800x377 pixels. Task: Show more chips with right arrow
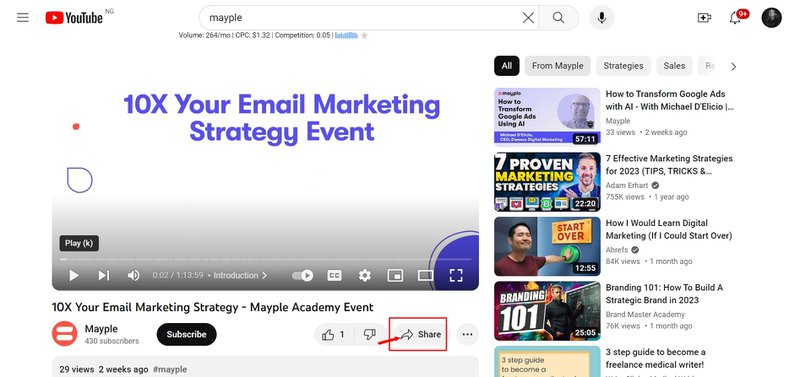click(x=733, y=66)
